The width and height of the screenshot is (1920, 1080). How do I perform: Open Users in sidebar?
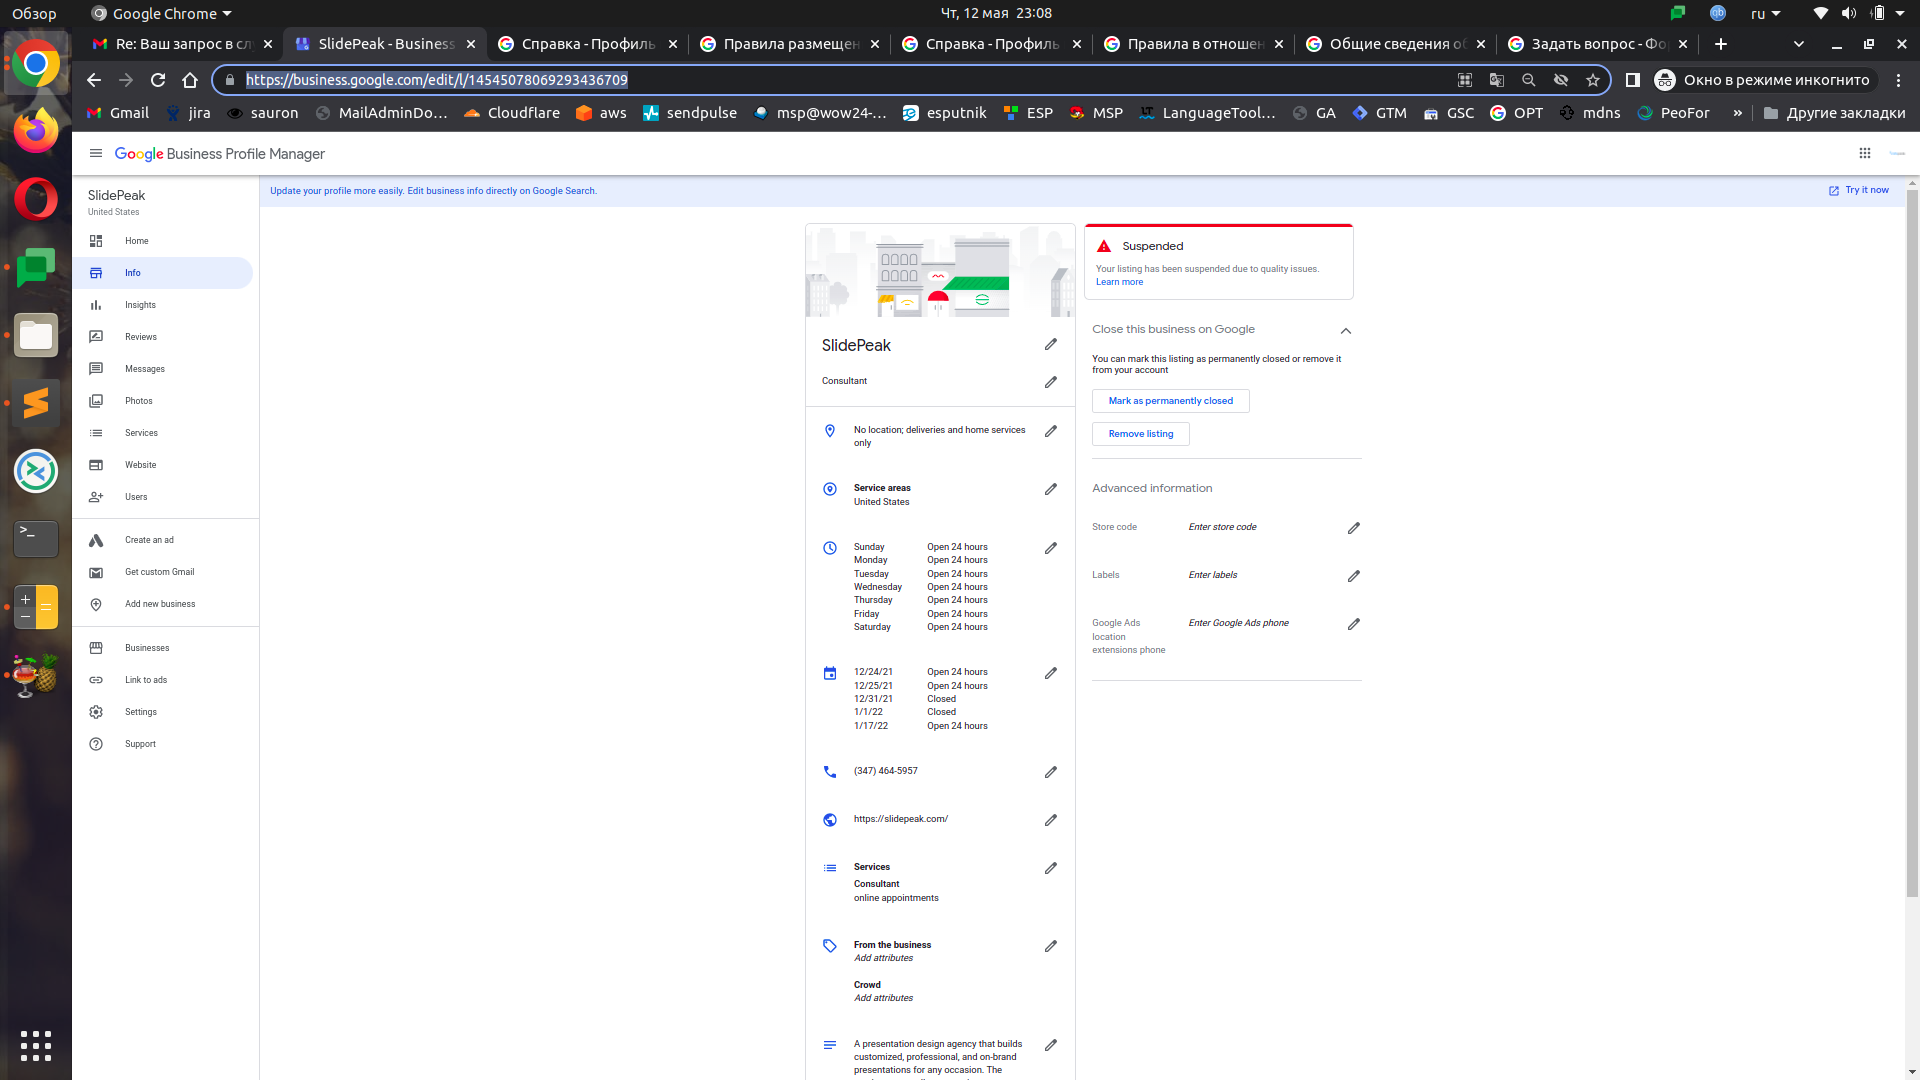click(162, 497)
